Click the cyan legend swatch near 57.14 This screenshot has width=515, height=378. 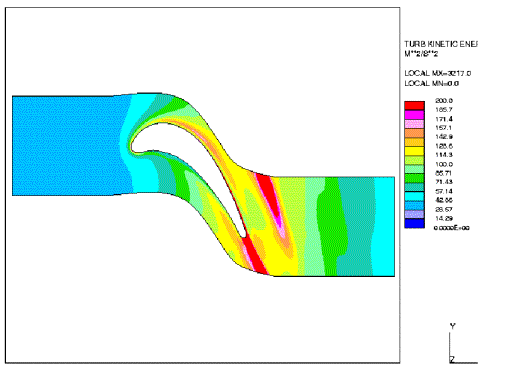tap(414, 196)
